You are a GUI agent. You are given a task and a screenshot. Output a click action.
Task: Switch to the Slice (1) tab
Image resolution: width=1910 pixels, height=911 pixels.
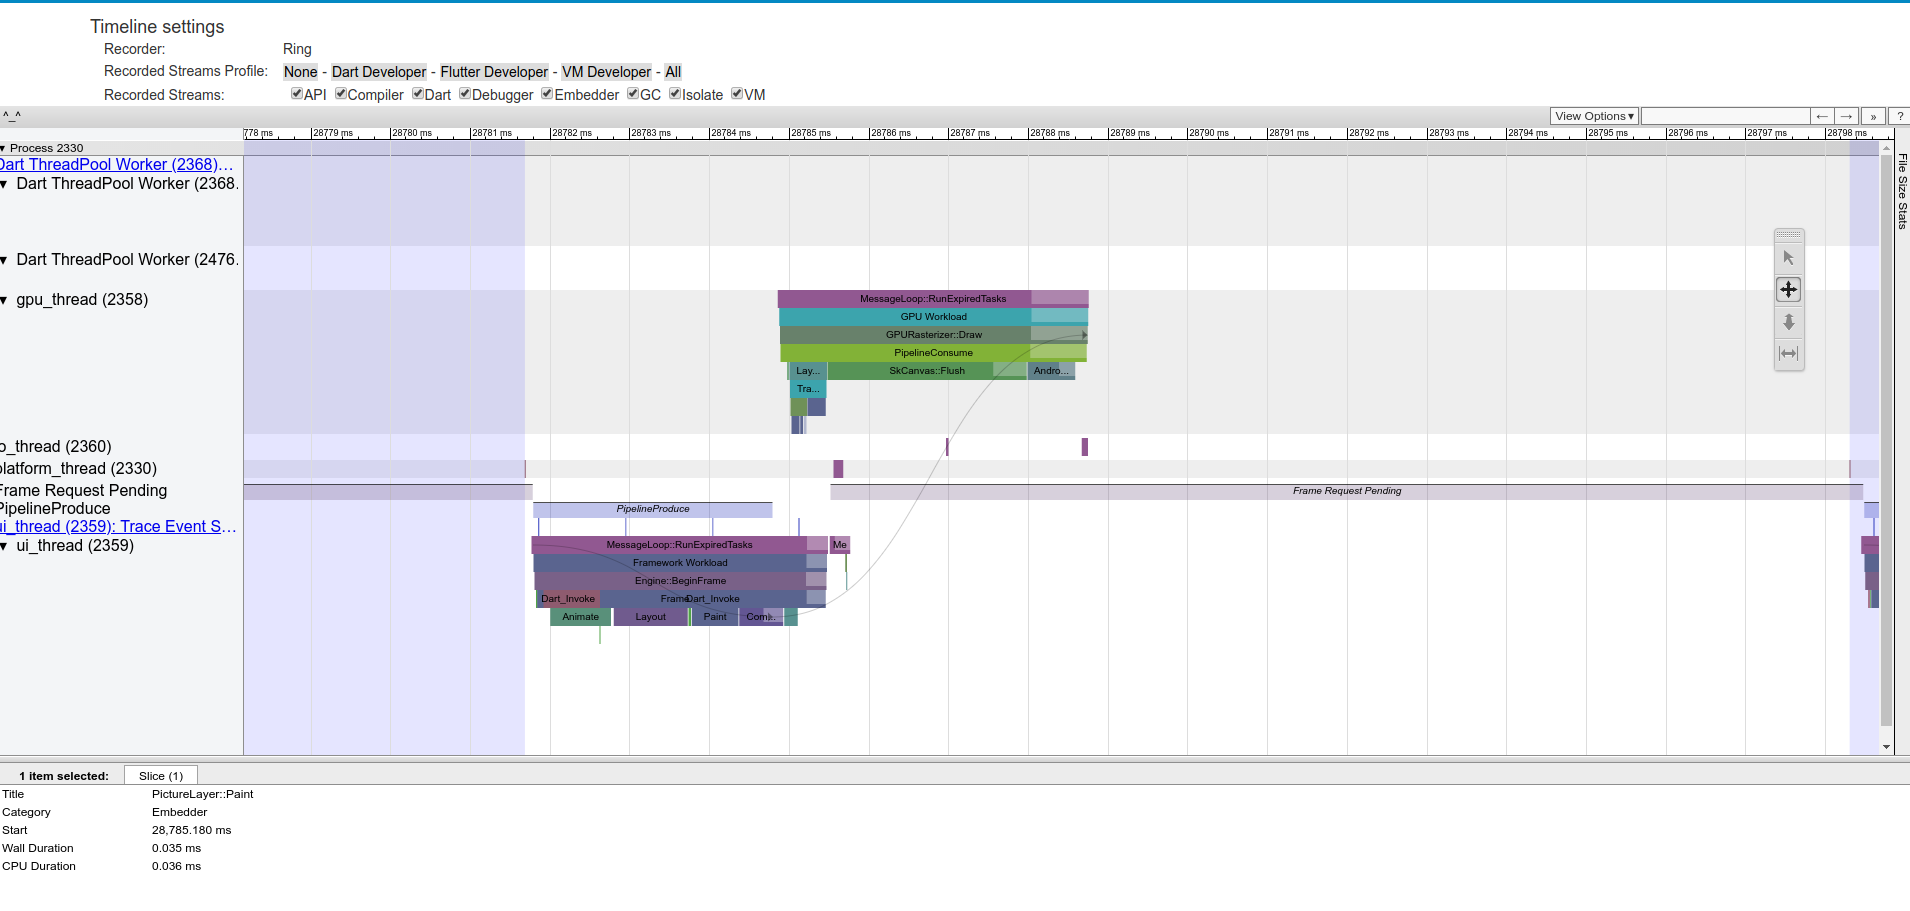click(160, 775)
